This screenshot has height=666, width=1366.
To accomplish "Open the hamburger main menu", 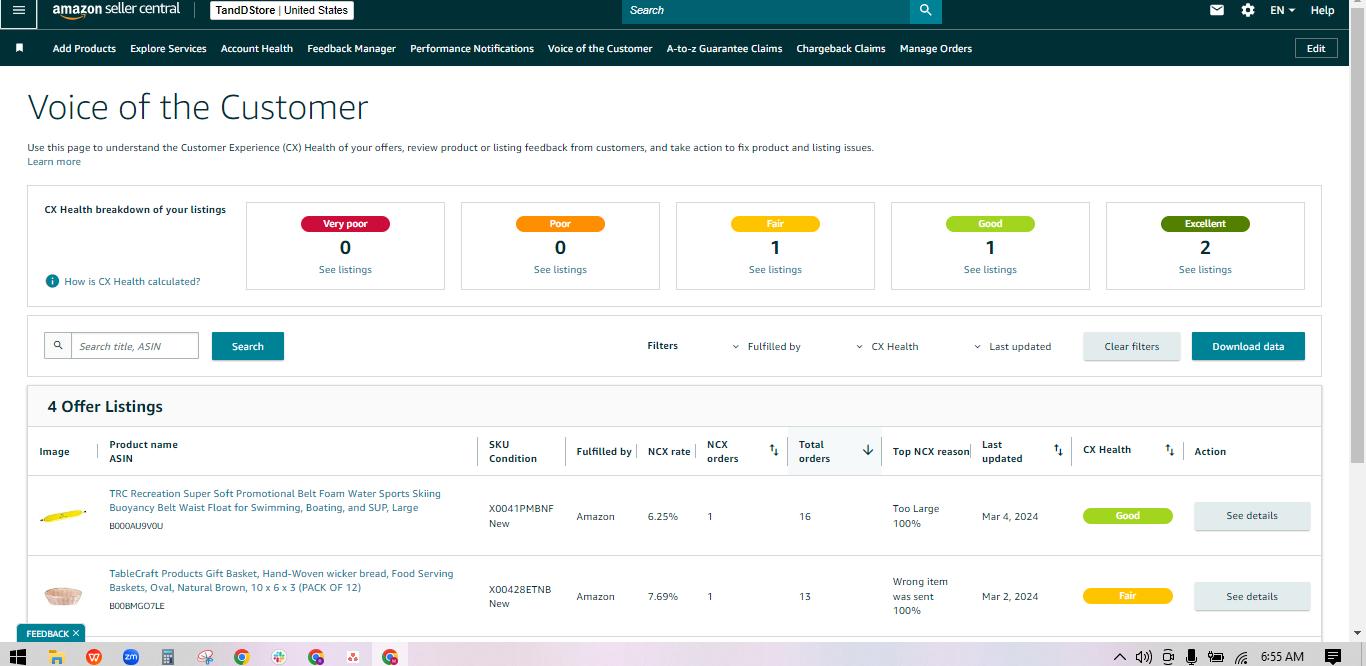I will pyautogui.click(x=19, y=10).
